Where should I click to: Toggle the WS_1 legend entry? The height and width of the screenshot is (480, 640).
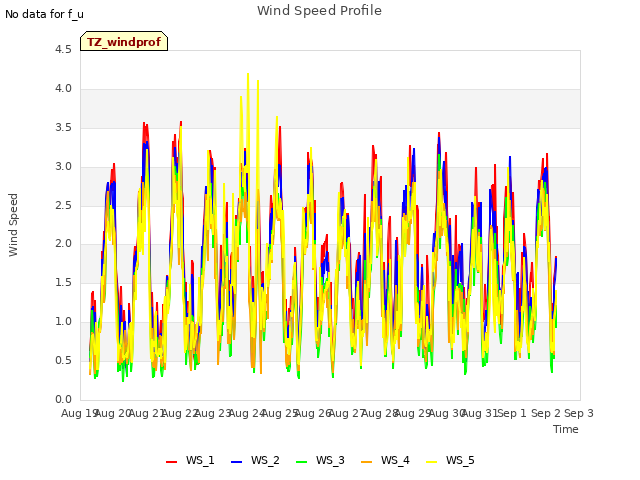click(190, 460)
